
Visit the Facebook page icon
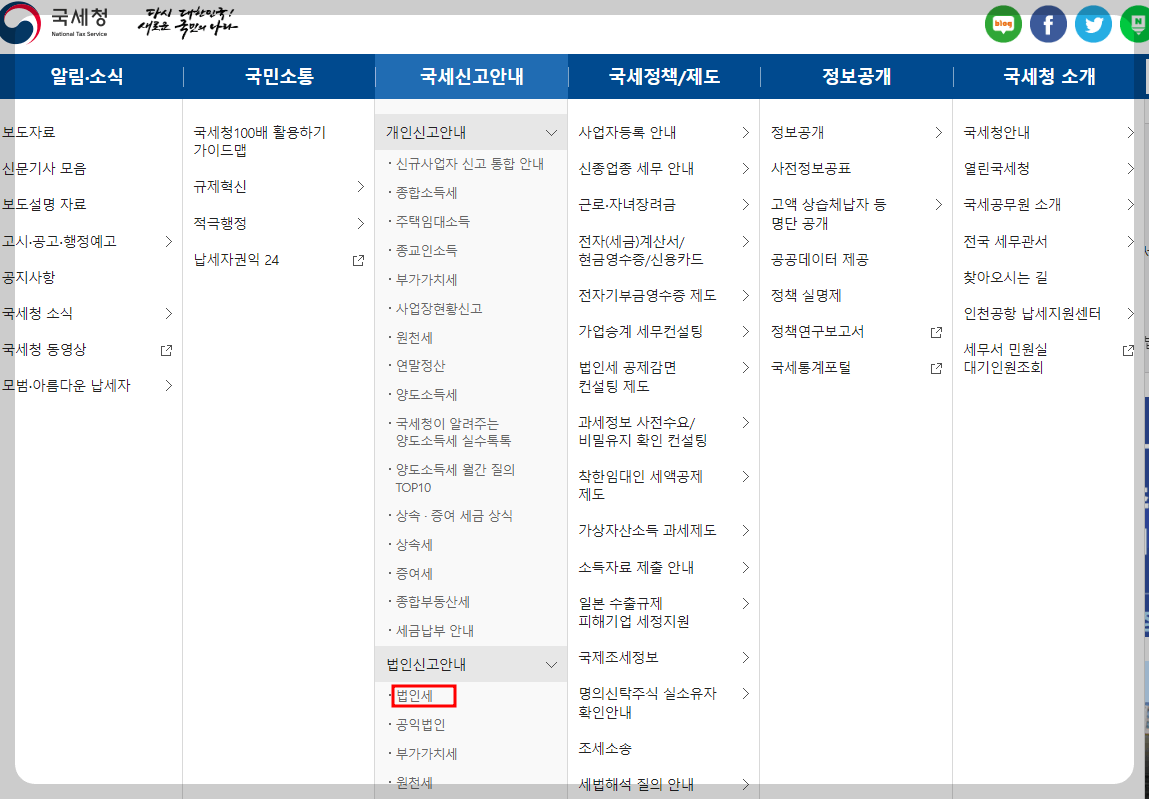coord(1048,23)
